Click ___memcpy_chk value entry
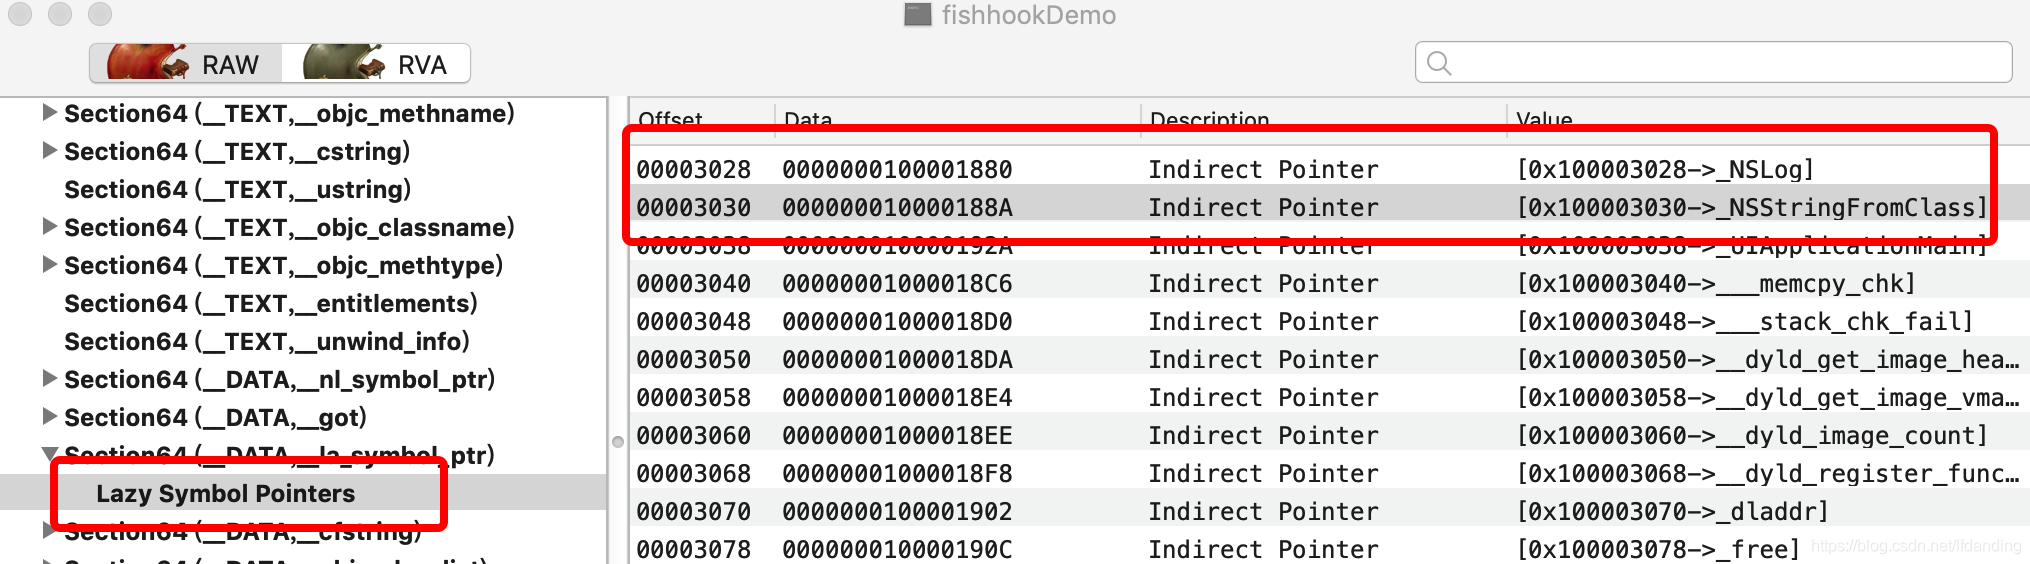The width and height of the screenshot is (2030, 564). [1716, 283]
